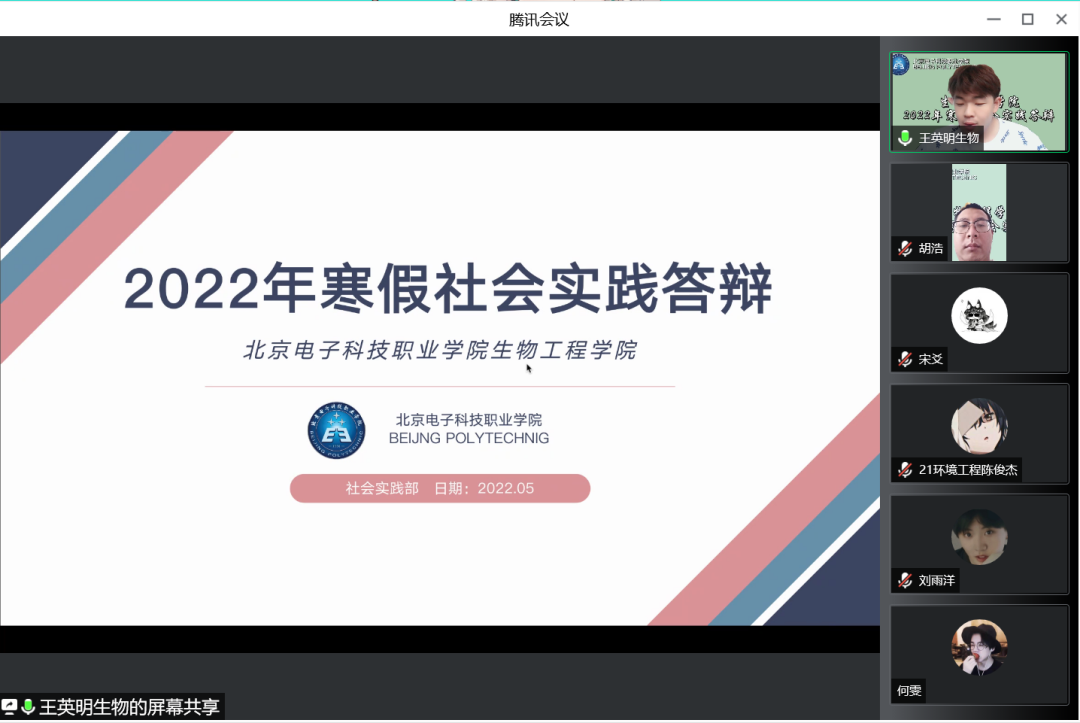The width and height of the screenshot is (1080, 723).
Task: Click green mic icon in bottom-left sharing label
Action: (28, 707)
